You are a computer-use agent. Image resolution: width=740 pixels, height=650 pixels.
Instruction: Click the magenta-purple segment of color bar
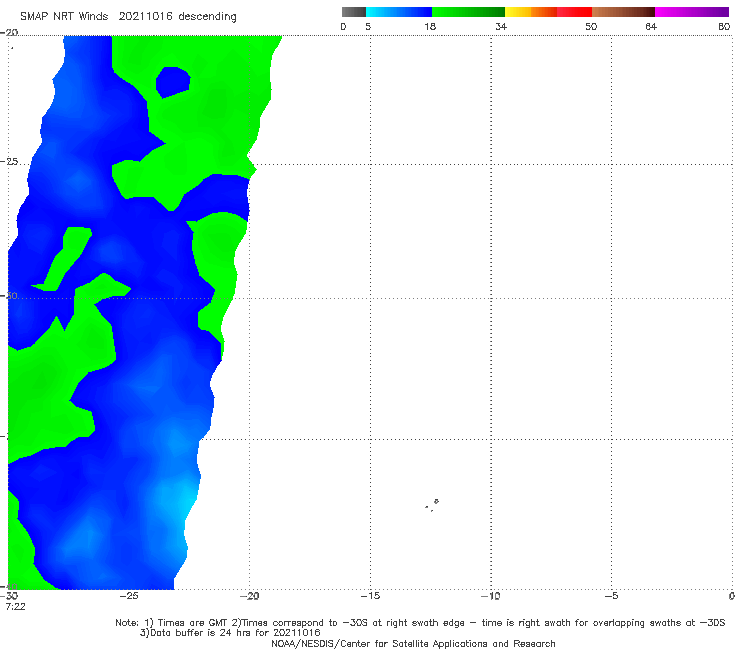(x=692, y=12)
